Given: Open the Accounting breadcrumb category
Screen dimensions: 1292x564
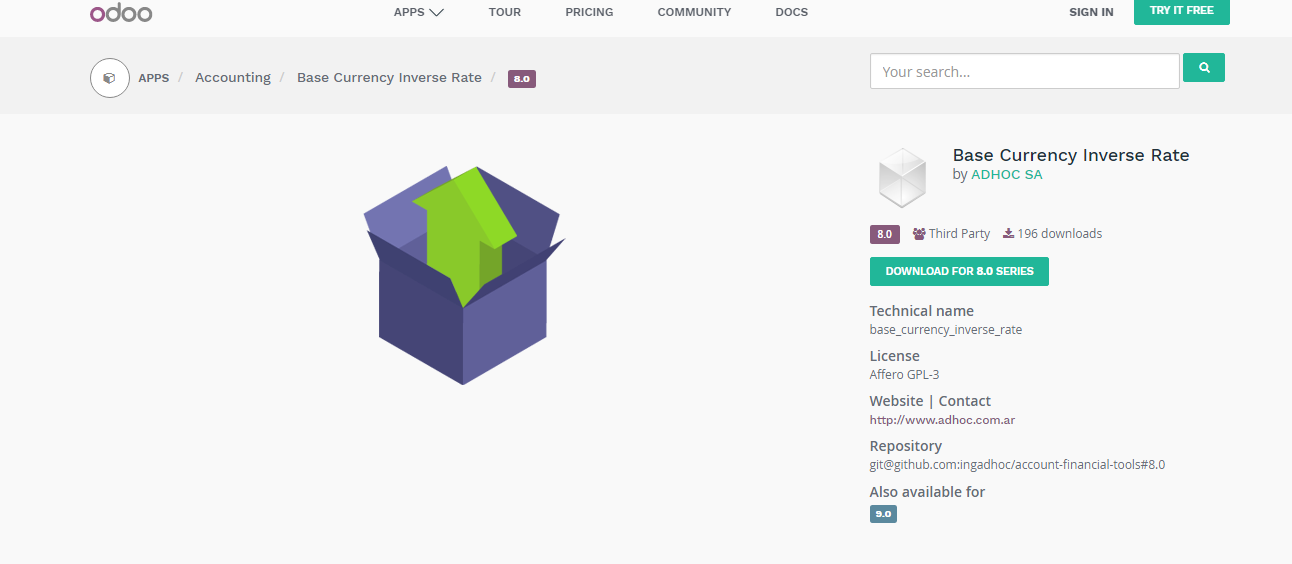Looking at the screenshot, I should [x=233, y=78].
